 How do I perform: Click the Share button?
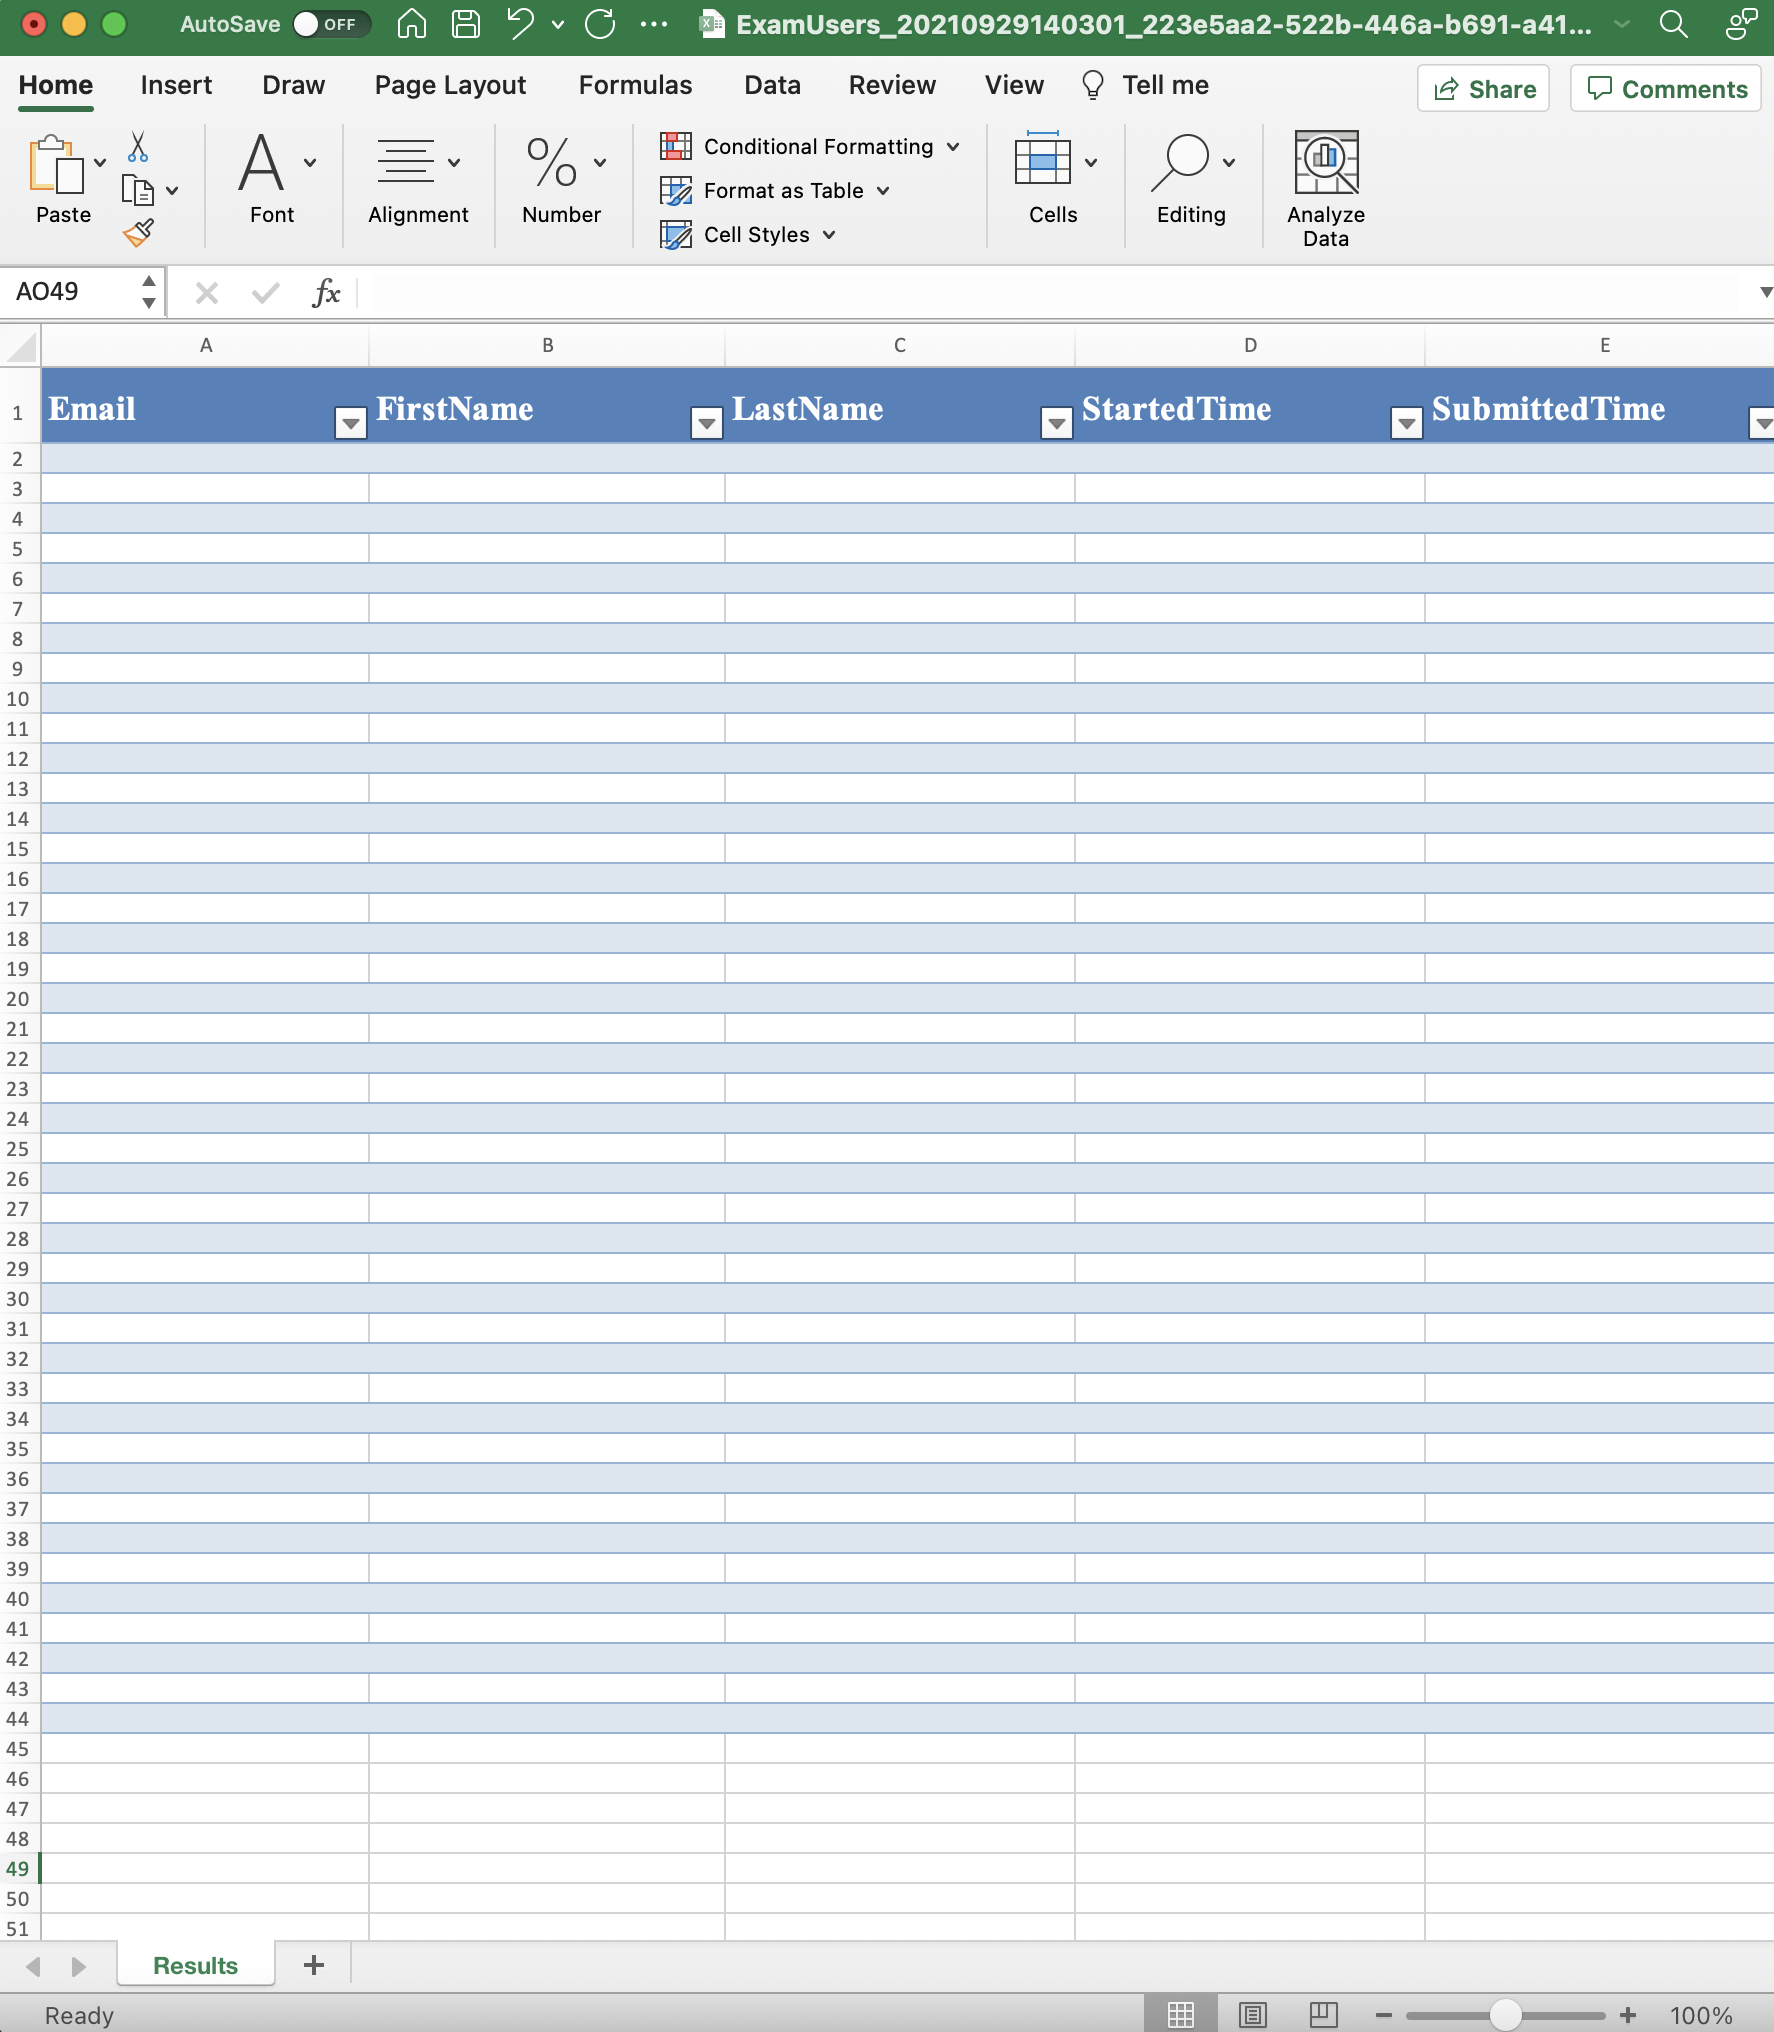[x=1483, y=89]
